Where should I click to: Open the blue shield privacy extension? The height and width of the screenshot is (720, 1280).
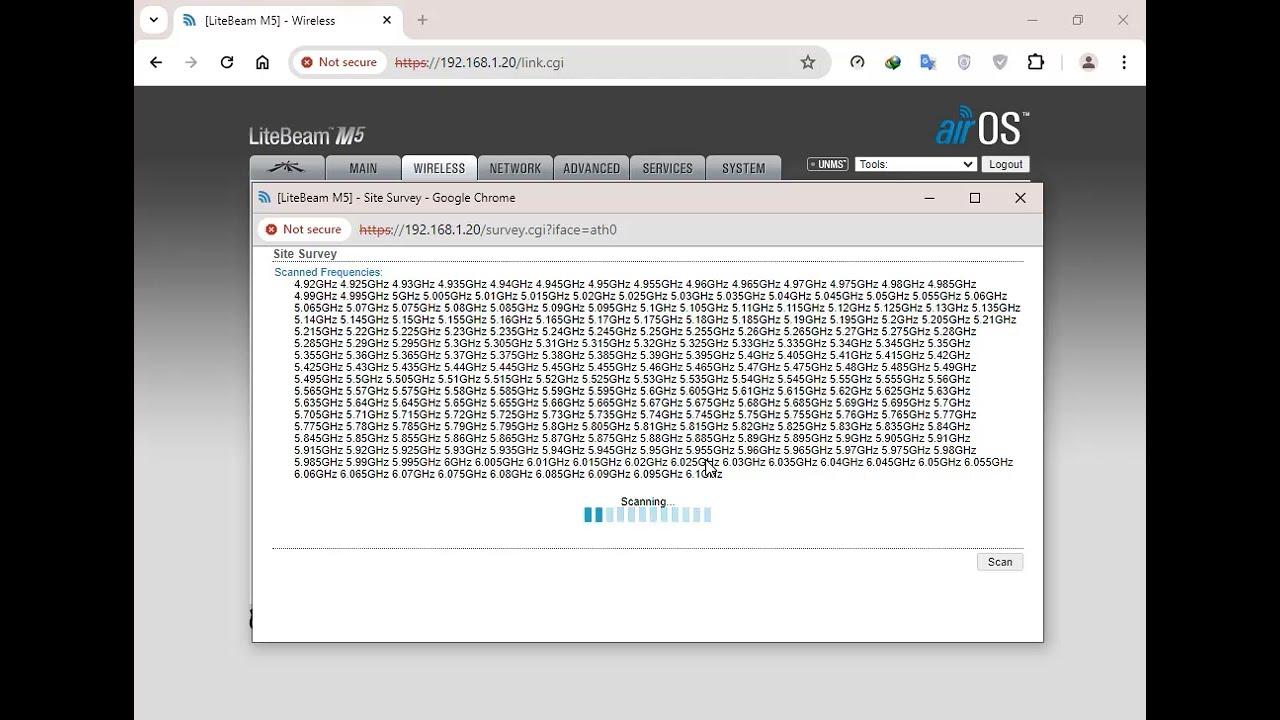(964, 62)
